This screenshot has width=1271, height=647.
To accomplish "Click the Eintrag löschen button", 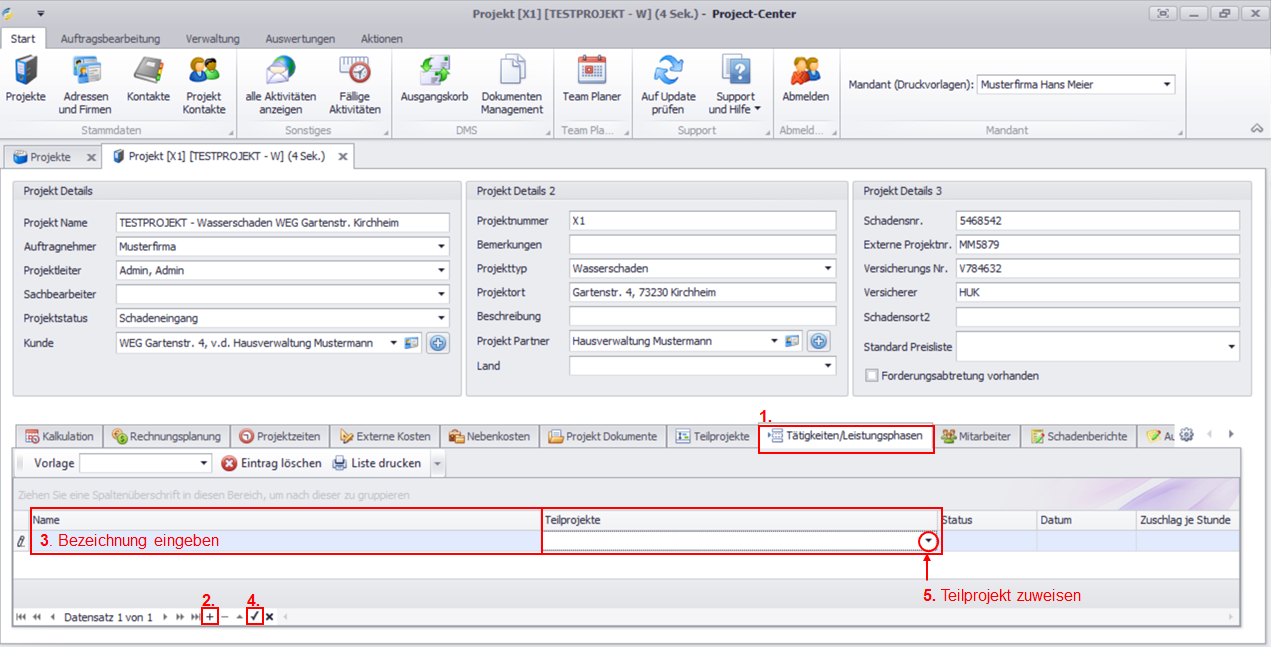I will (272, 464).
